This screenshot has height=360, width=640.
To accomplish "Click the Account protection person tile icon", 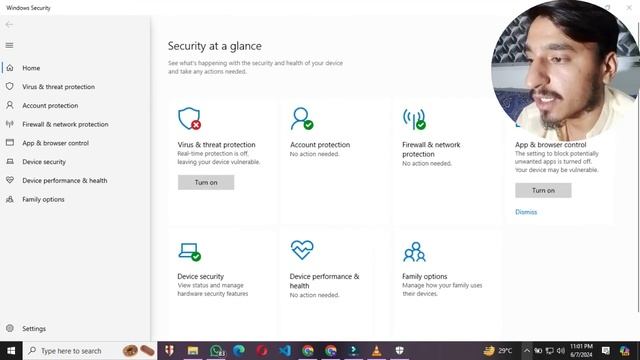I will (x=302, y=119).
